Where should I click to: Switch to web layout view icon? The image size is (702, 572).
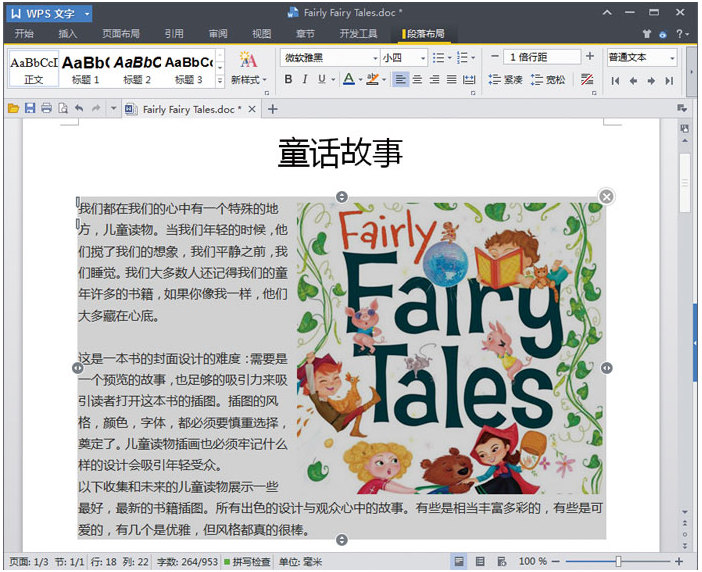[x=501, y=561]
